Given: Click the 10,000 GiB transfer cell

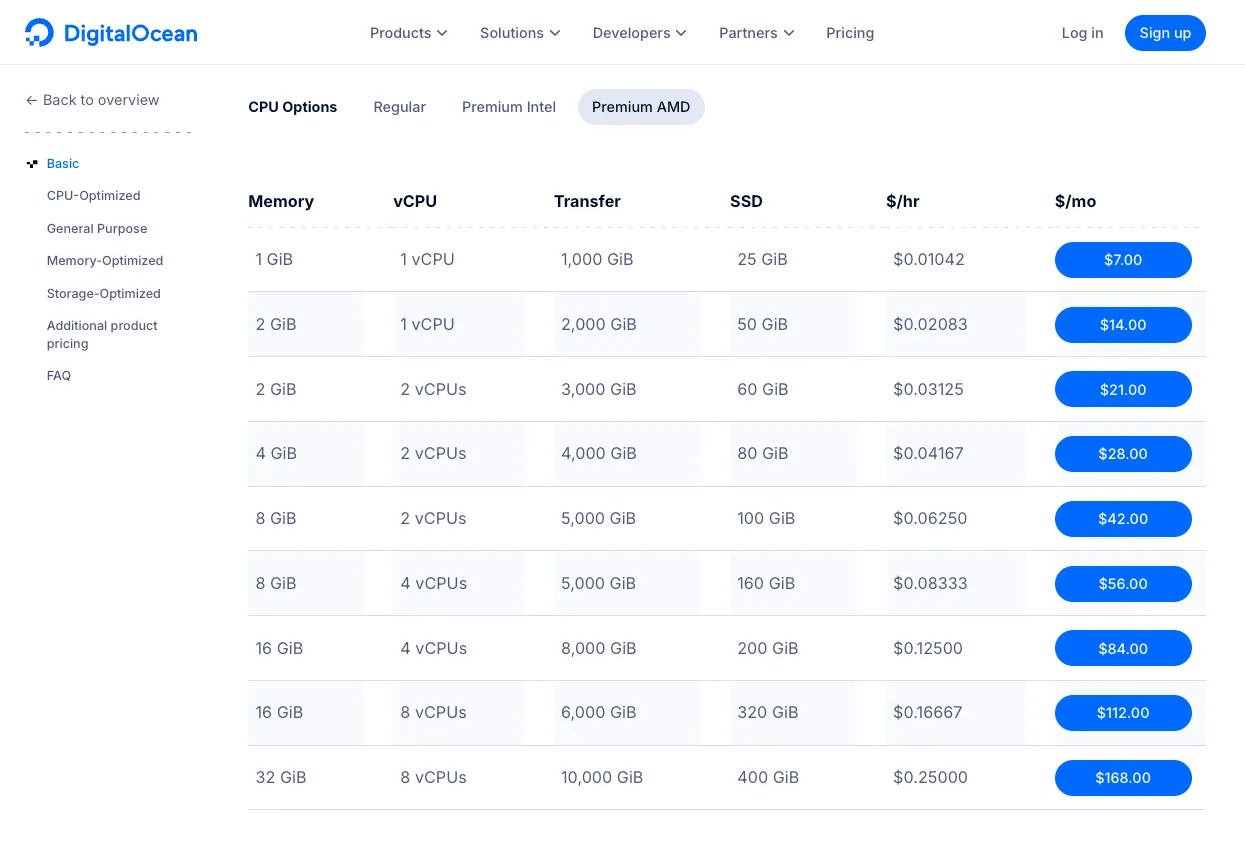Looking at the screenshot, I should tap(602, 777).
